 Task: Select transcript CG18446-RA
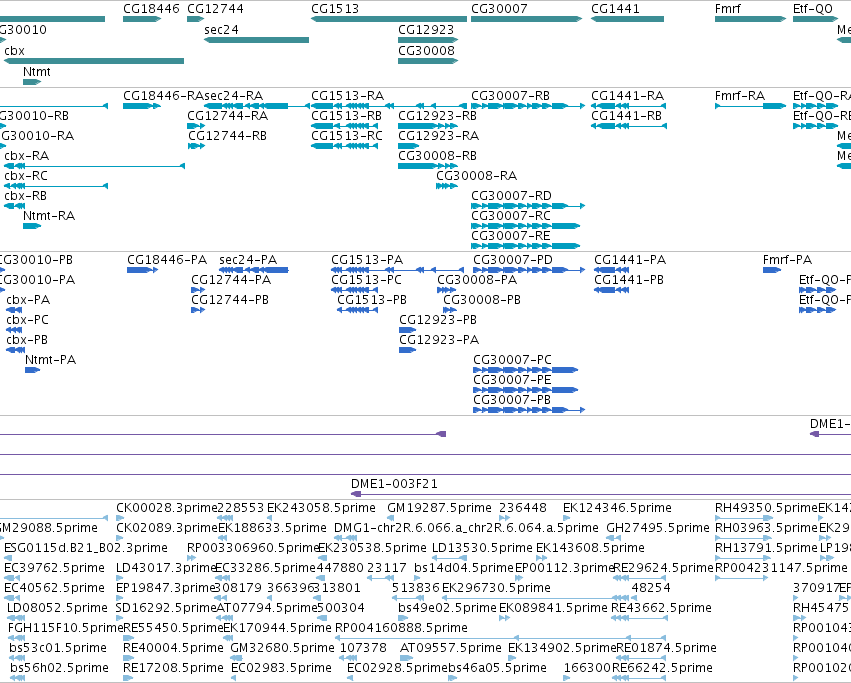[x=142, y=106]
